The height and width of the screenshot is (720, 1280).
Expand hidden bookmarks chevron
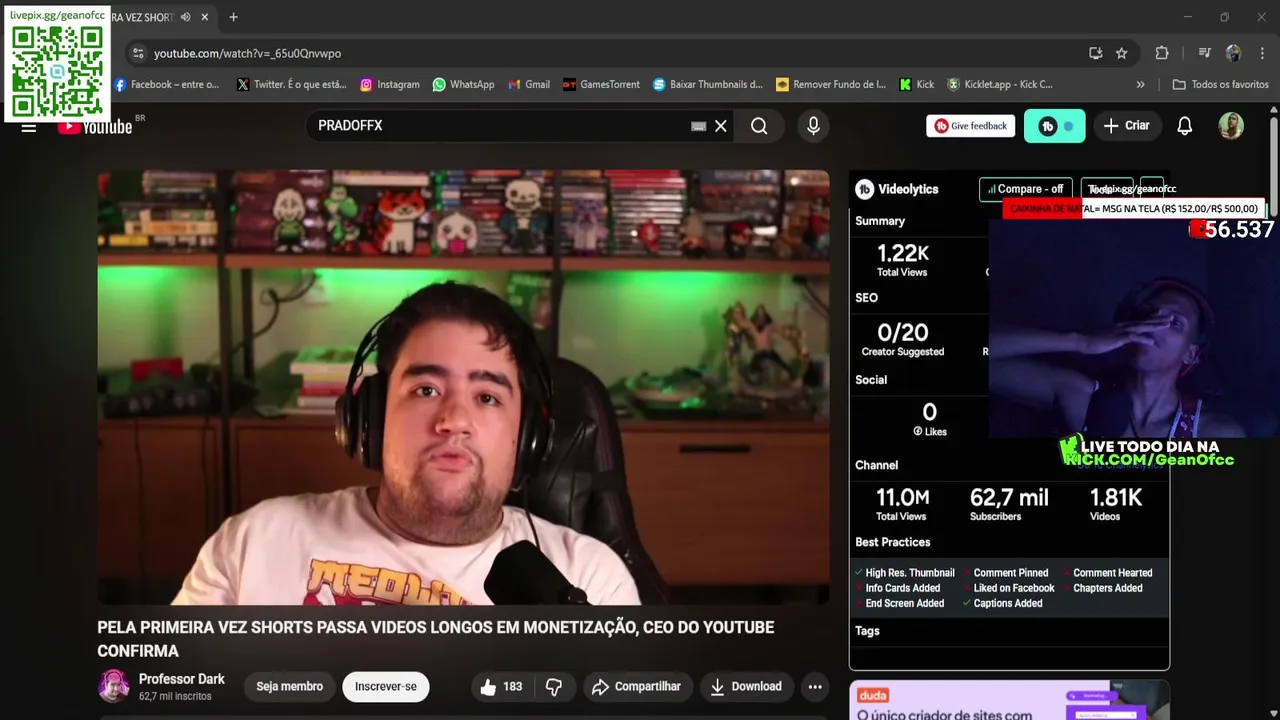pyautogui.click(x=1140, y=85)
